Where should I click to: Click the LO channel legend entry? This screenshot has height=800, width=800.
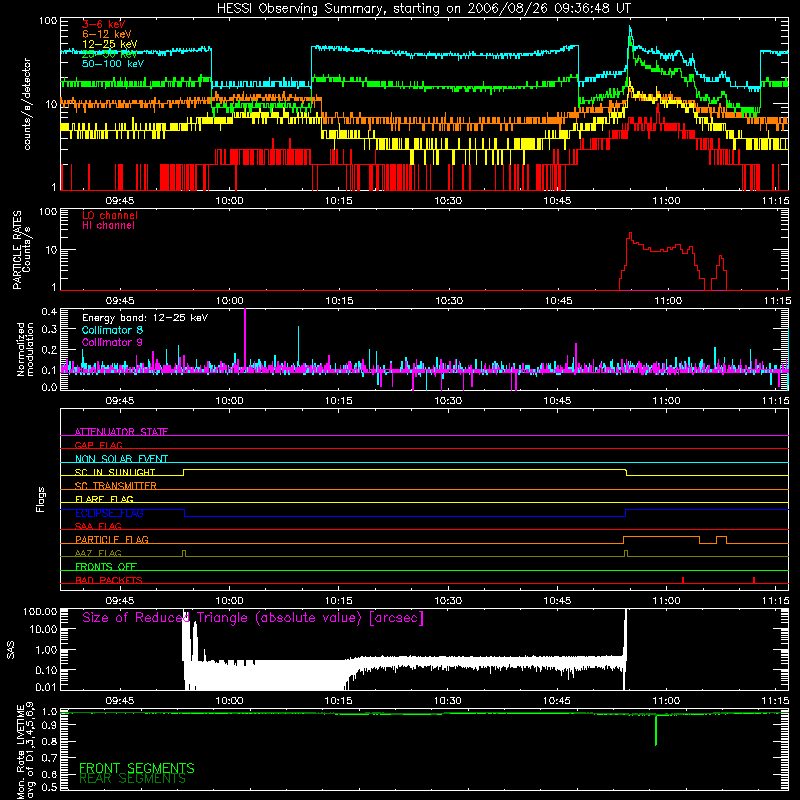pyautogui.click(x=110, y=215)
